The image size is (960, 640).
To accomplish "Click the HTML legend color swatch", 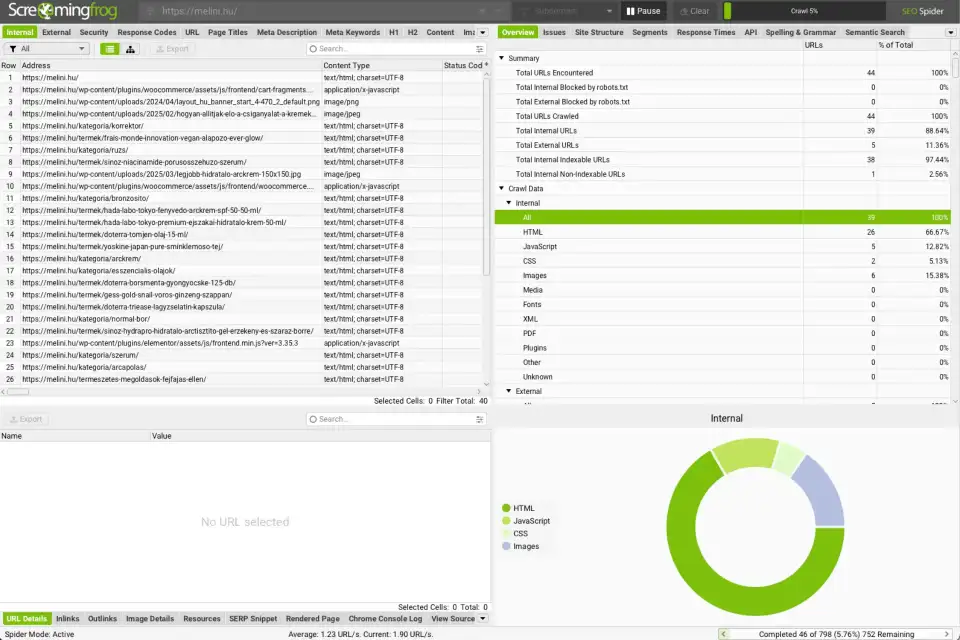I will point(506,508).
